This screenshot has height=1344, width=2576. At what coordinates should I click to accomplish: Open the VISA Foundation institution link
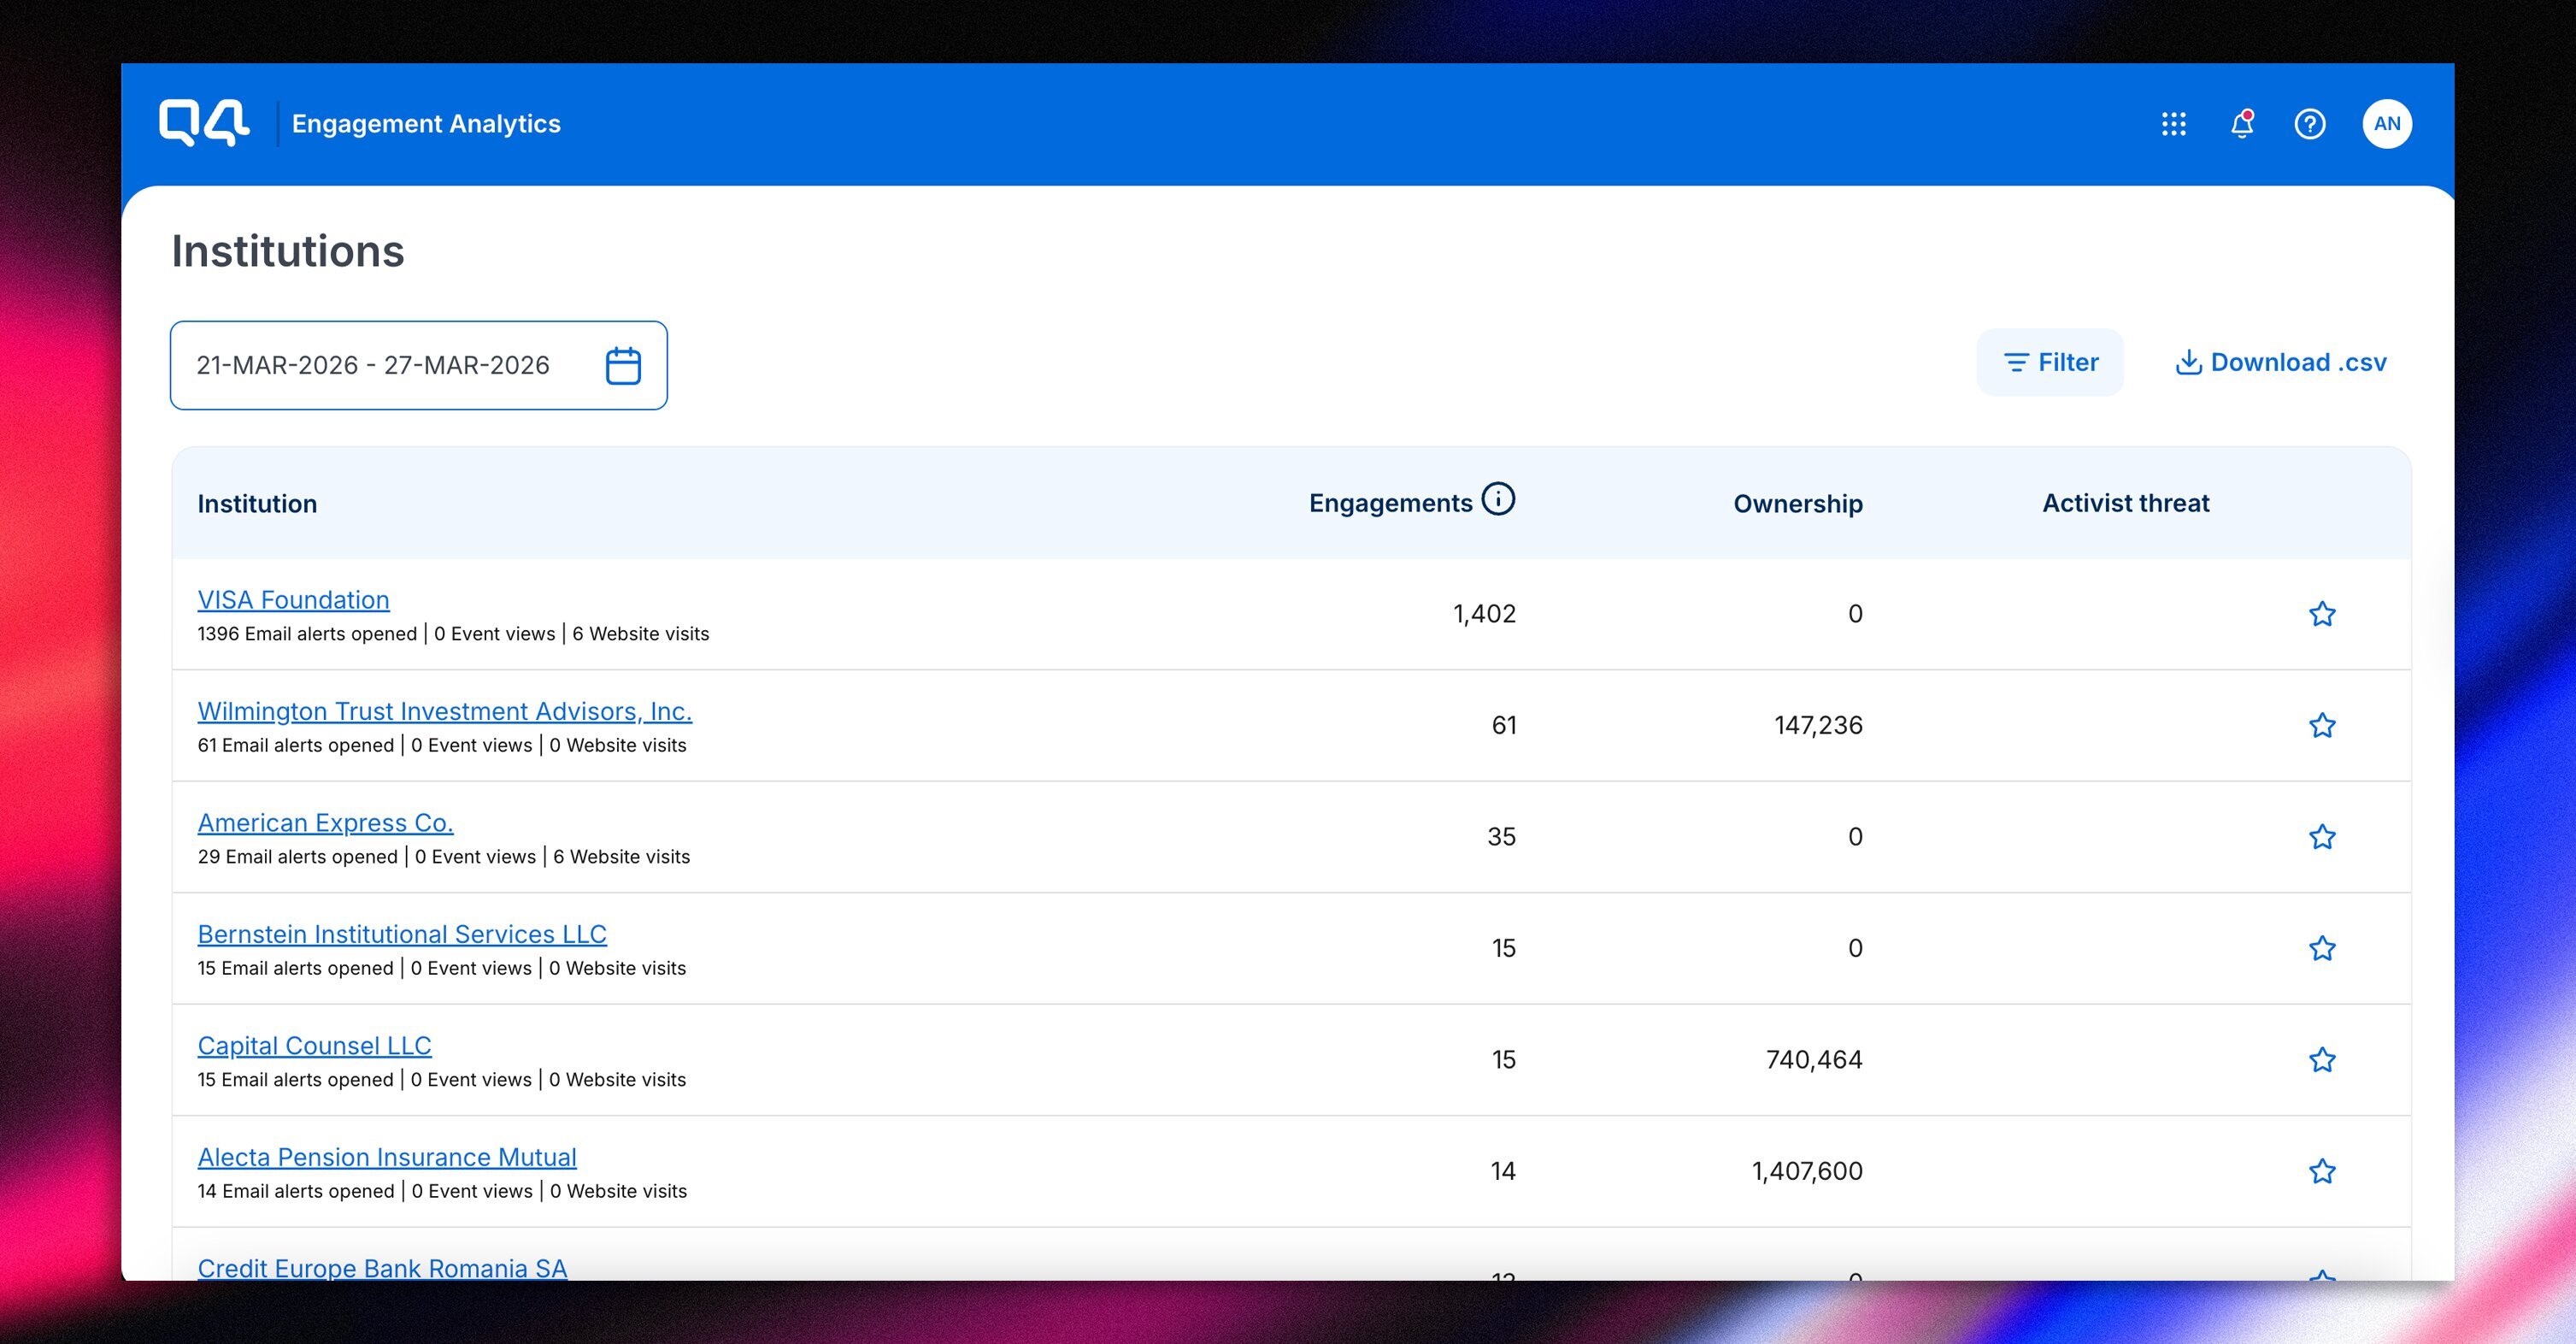coord(293,600)
